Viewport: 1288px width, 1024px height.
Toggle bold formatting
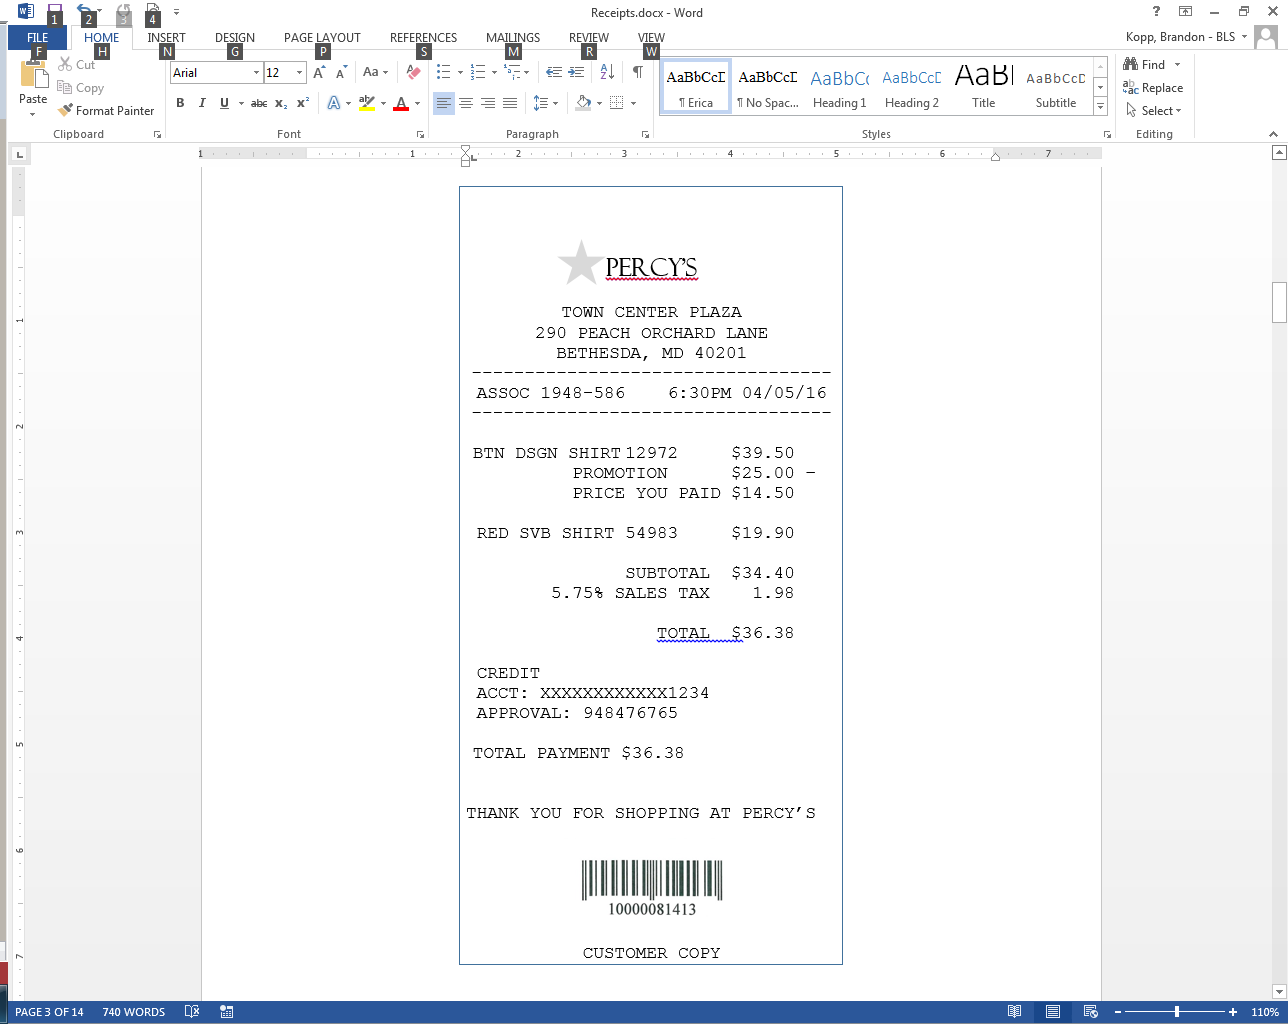pos(180,103)
